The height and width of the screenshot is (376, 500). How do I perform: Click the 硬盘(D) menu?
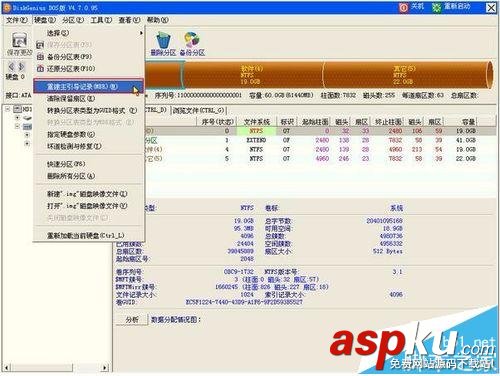tap(45, 20)
